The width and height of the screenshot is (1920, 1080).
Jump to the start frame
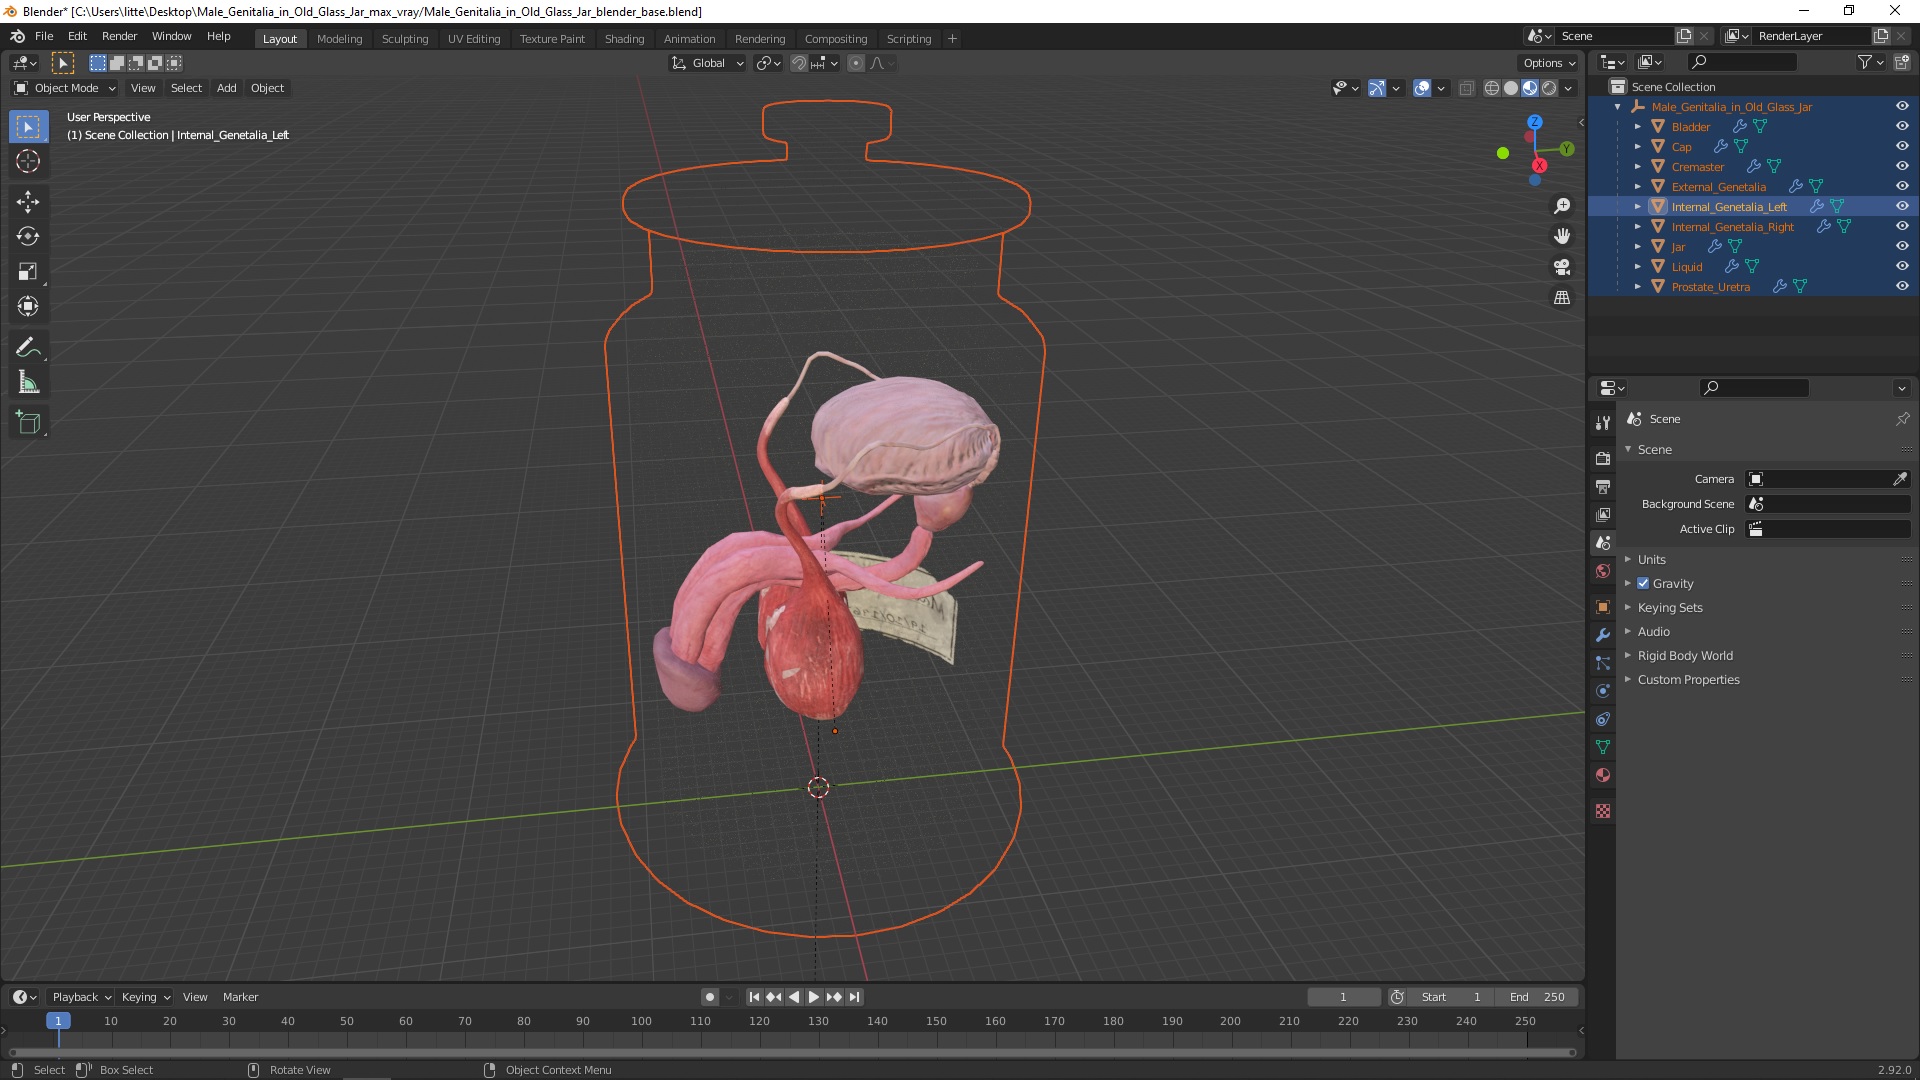pyautogui.click(x=754, y=997)
